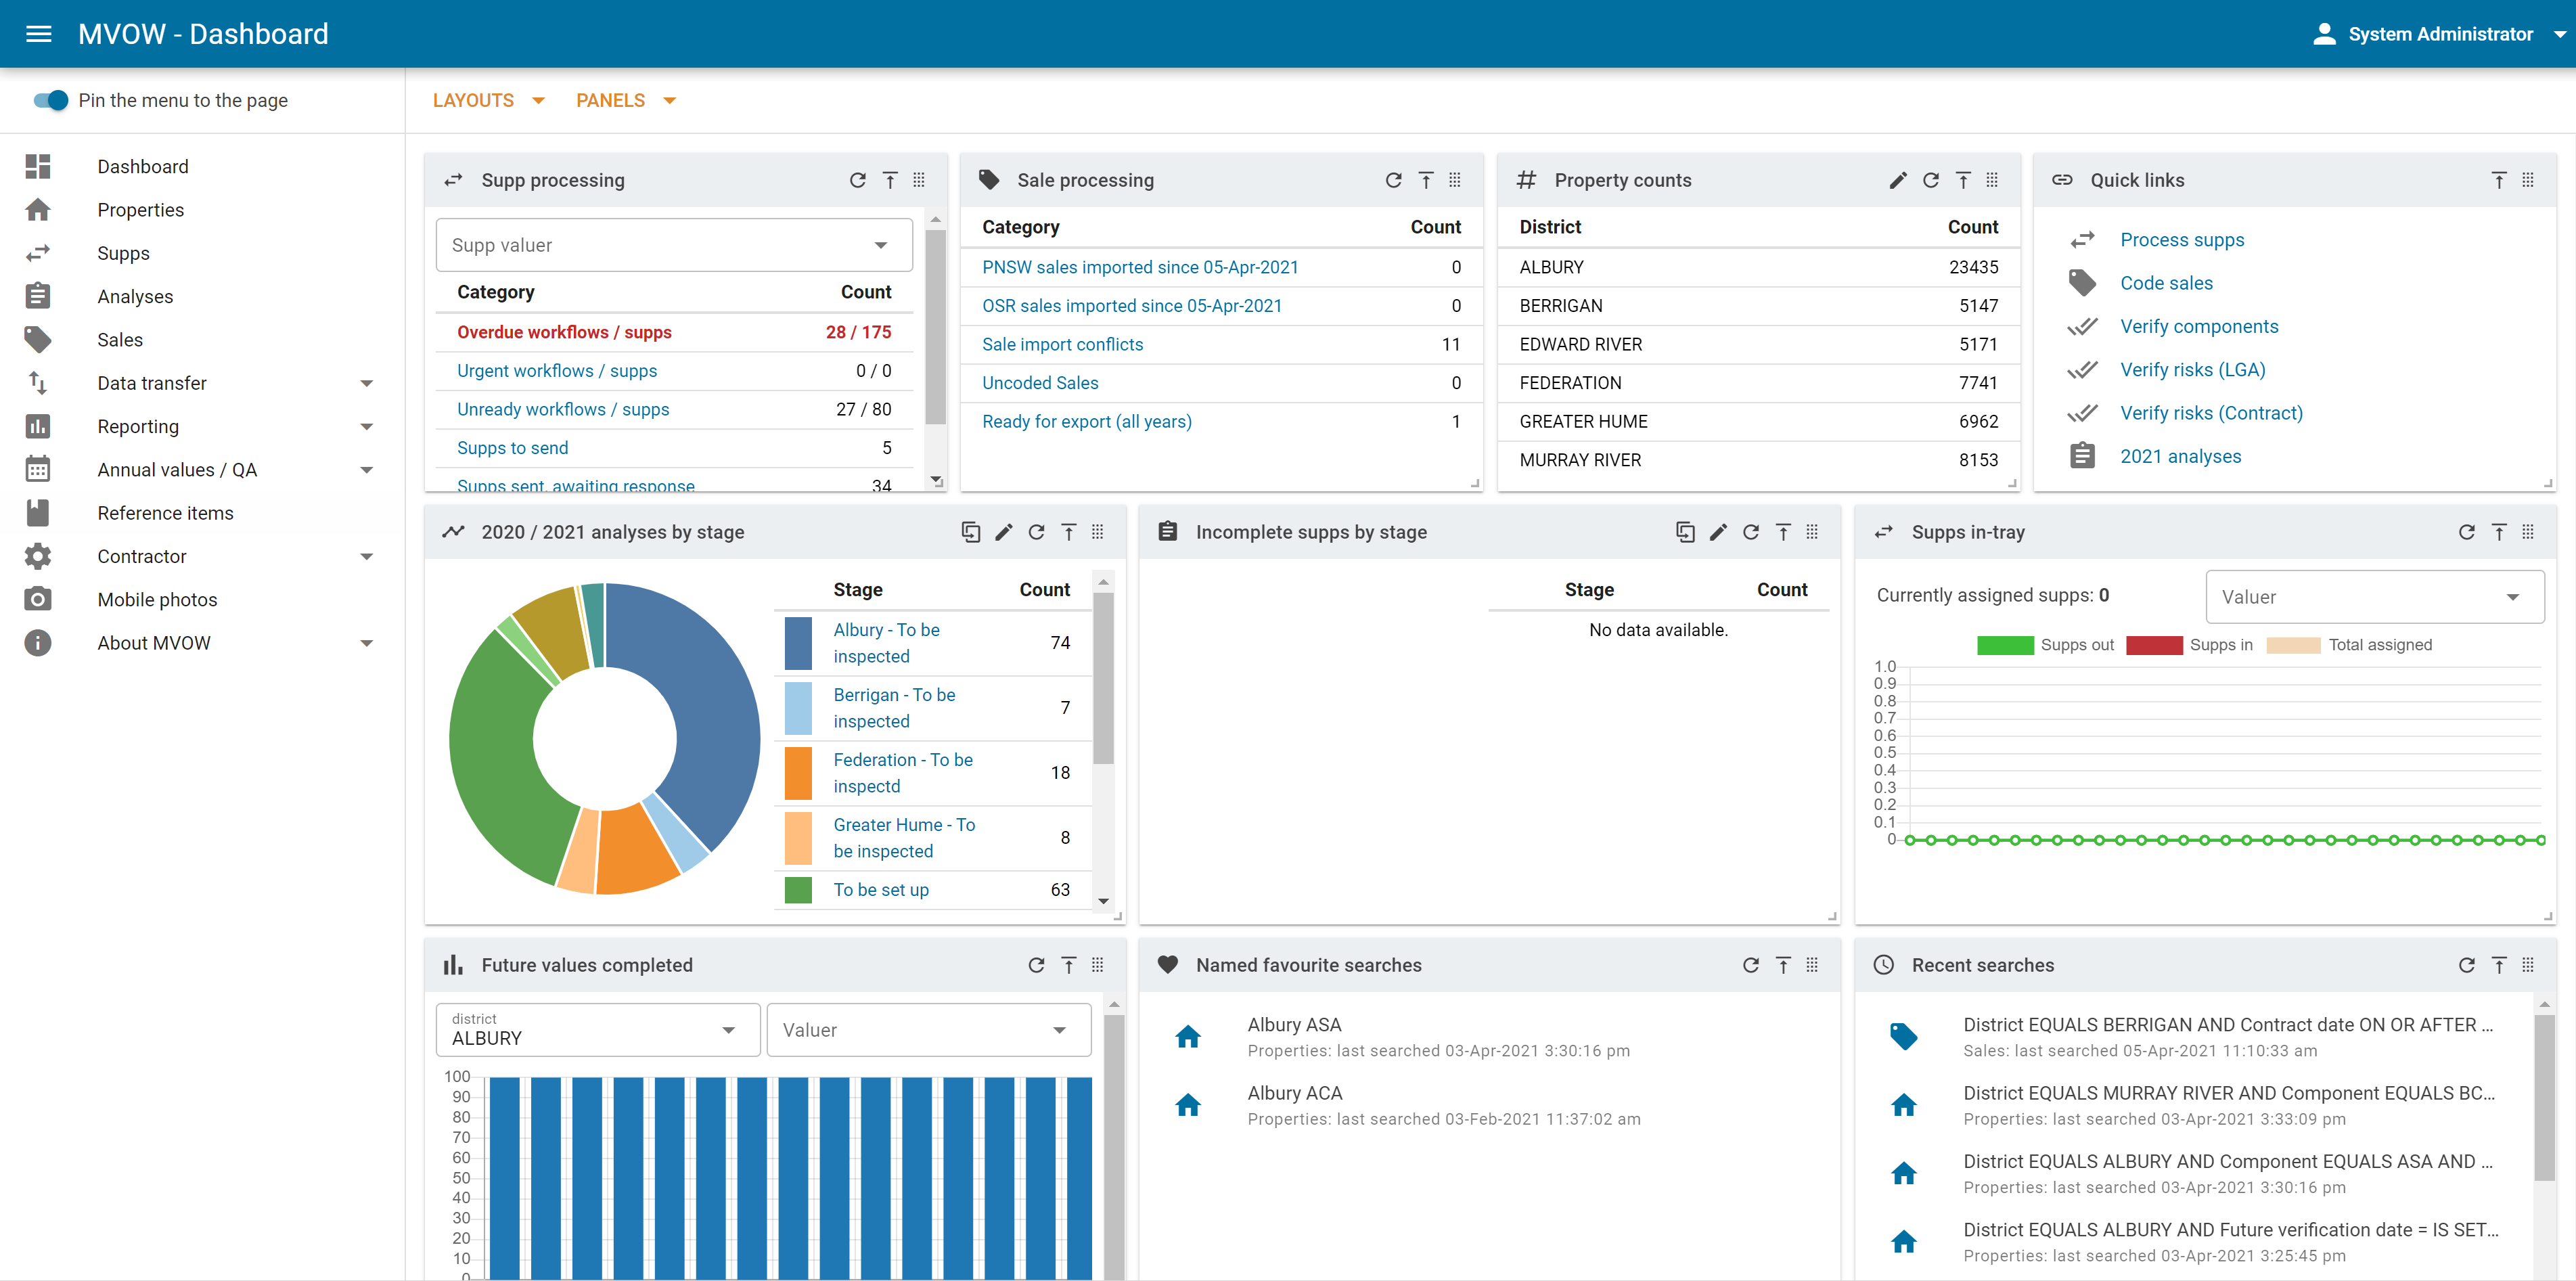Scroll the 2020/2021 analyses stage list
Image resolution: width=2576 pixels, height=1281 pixels.
point(1104,900)
